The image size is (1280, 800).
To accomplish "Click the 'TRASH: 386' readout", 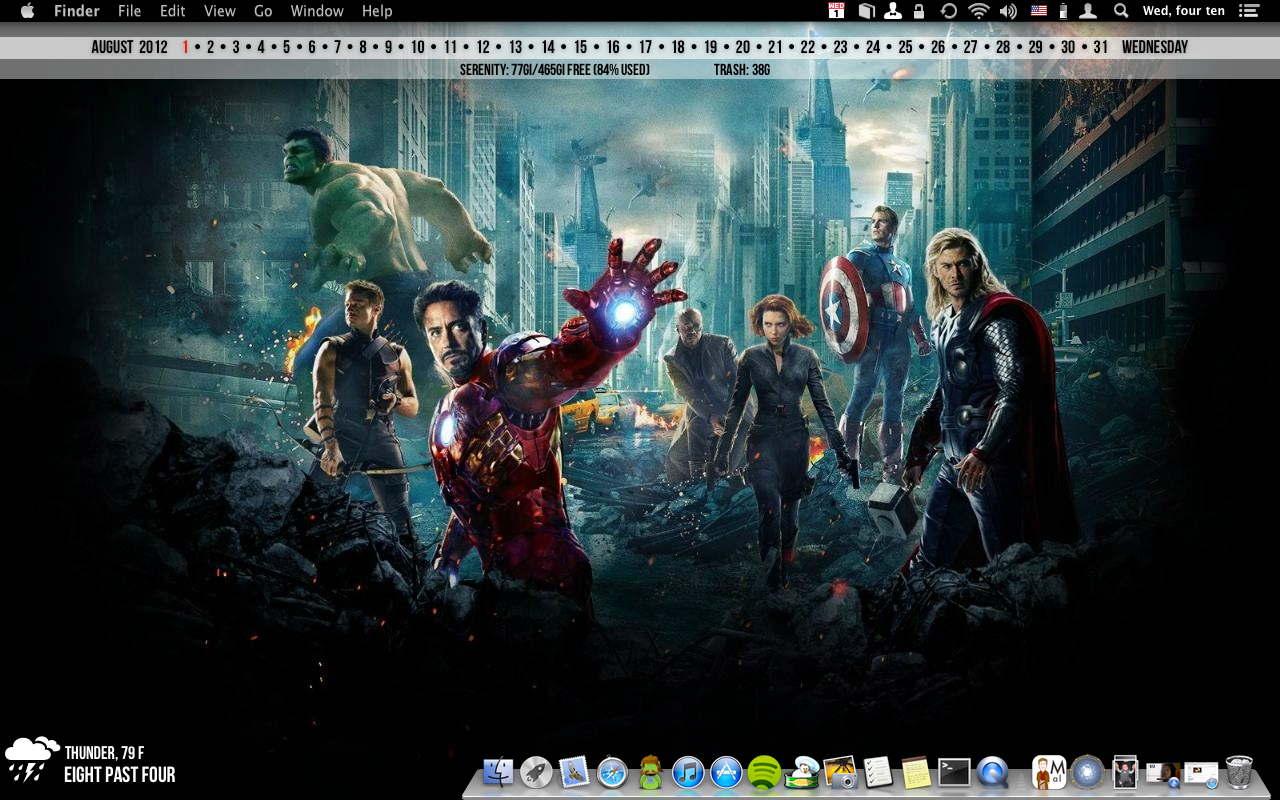I will coord(742,70).
